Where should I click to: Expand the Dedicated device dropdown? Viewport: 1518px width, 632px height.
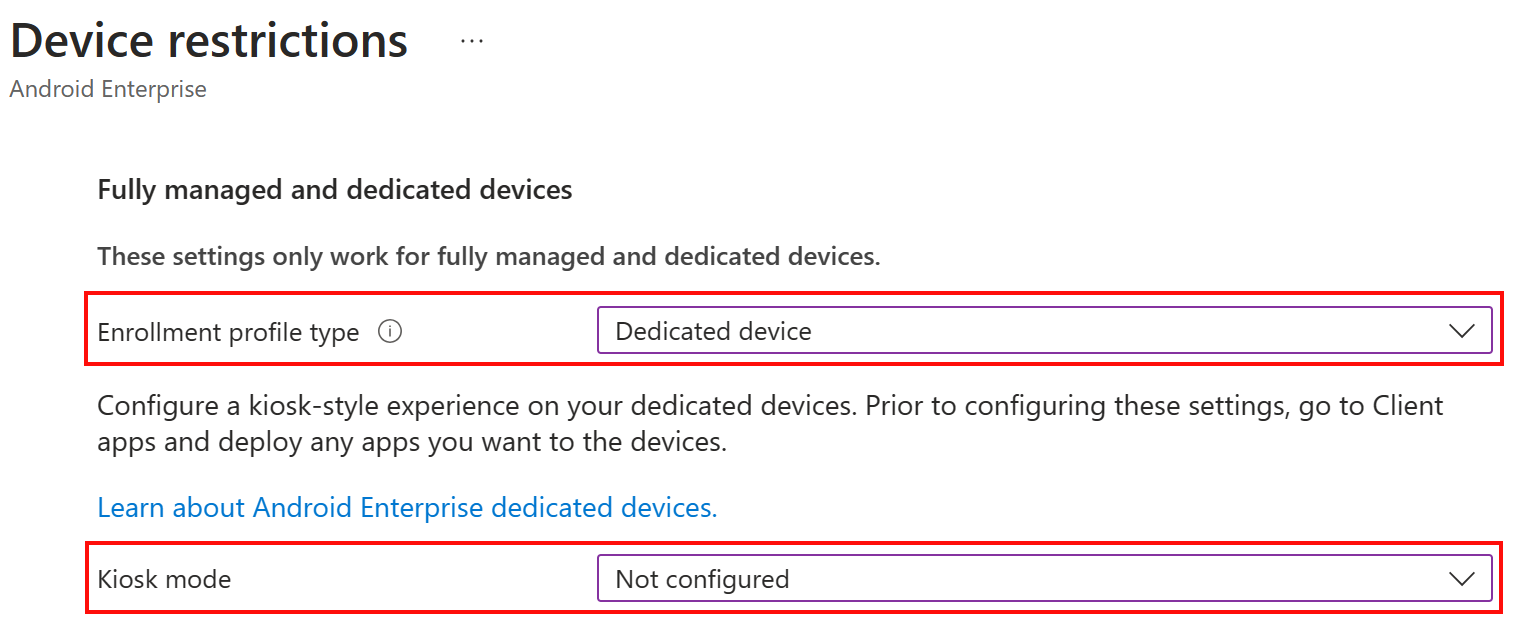[x=1043, y=331]
